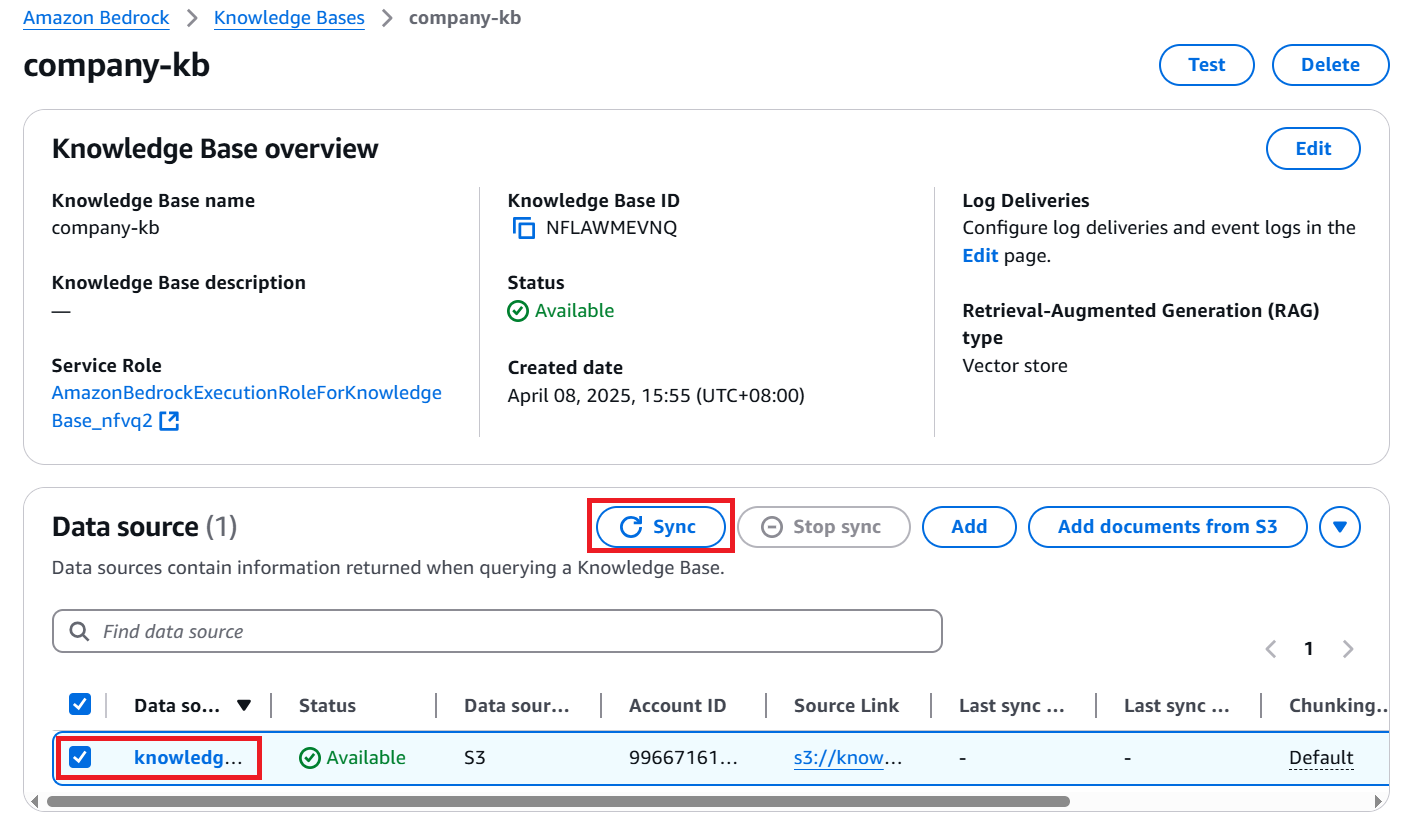Click the NFLAWMEVNQ knowledge base ID text

[x=611, y=228]
